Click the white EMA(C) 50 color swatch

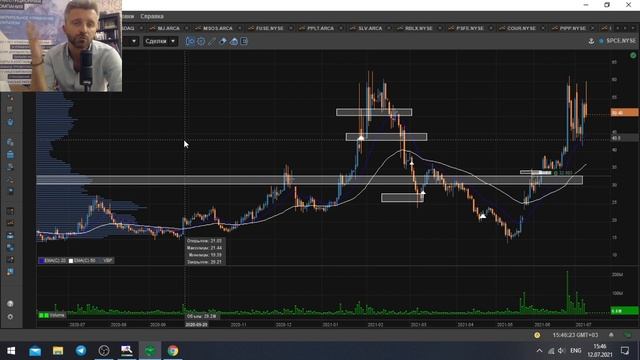[x=71, y=260]
